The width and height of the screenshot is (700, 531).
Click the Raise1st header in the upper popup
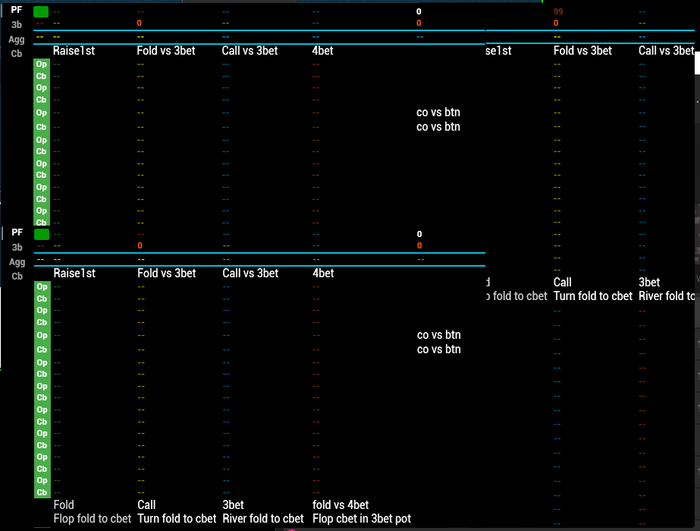(x=74, y=51)
